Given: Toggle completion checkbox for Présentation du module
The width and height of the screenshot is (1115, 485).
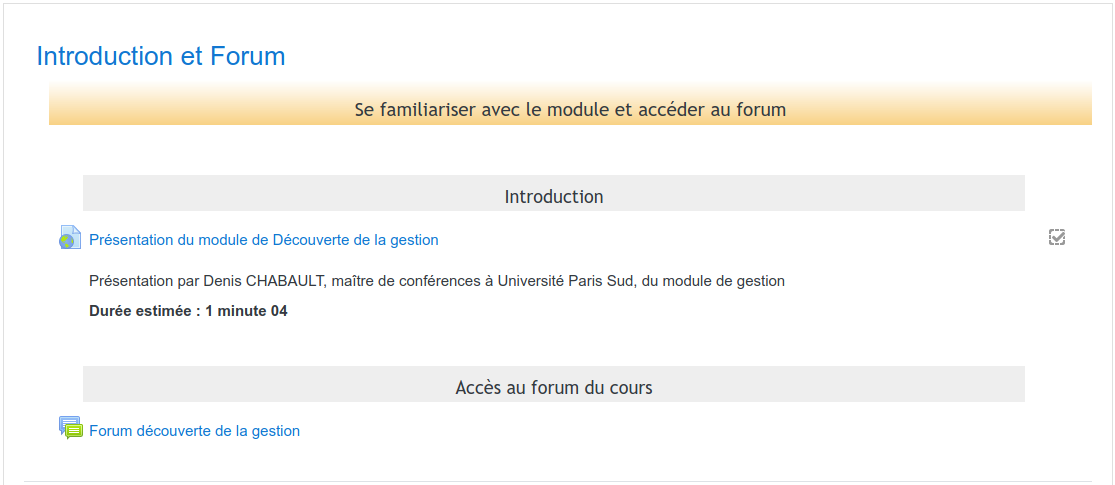Looking at the screenshot, I should point(1057,238).
